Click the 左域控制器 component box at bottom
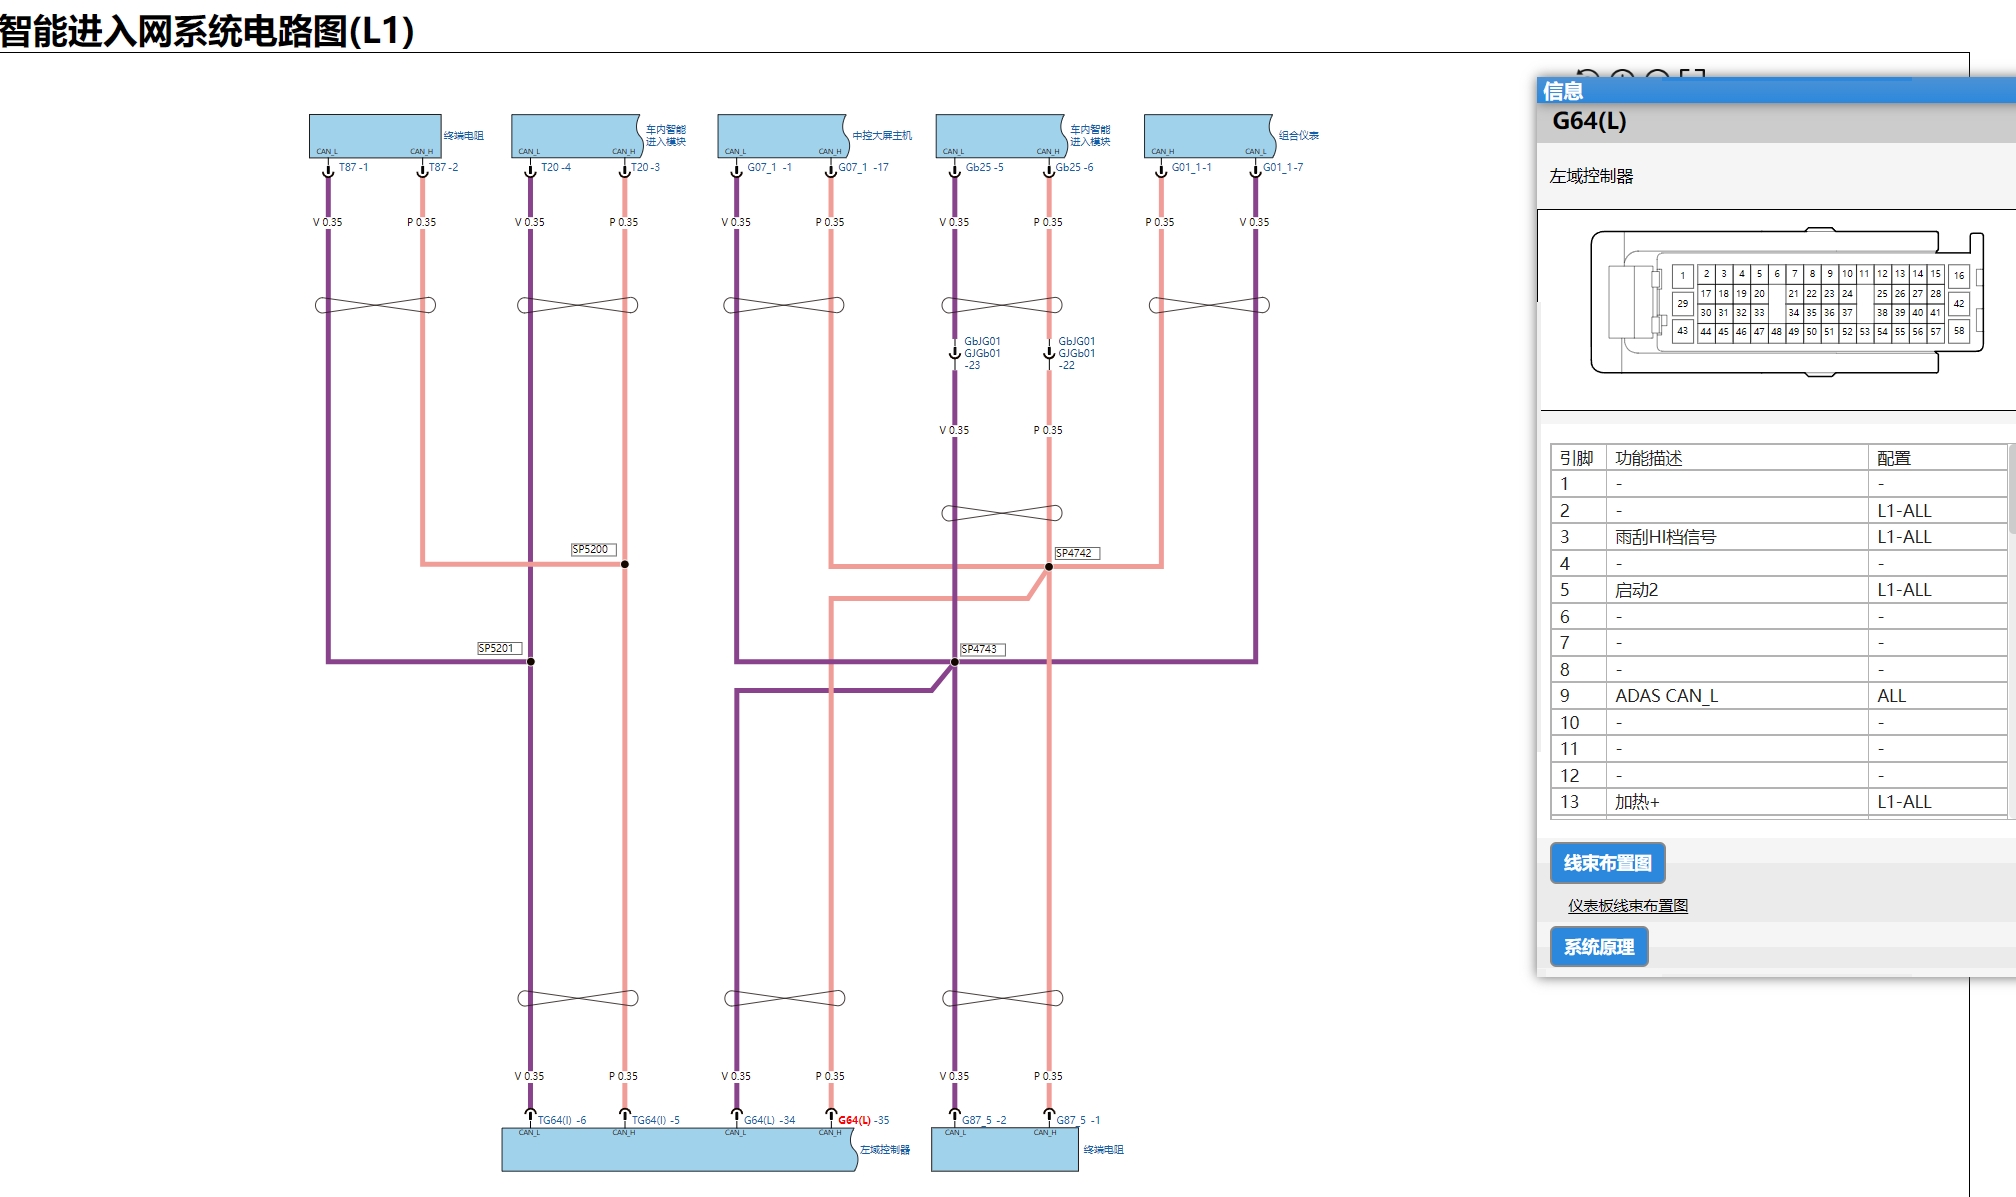Image resolution: width=2016 pixels, height=1197 pixels. [678, 1150]
